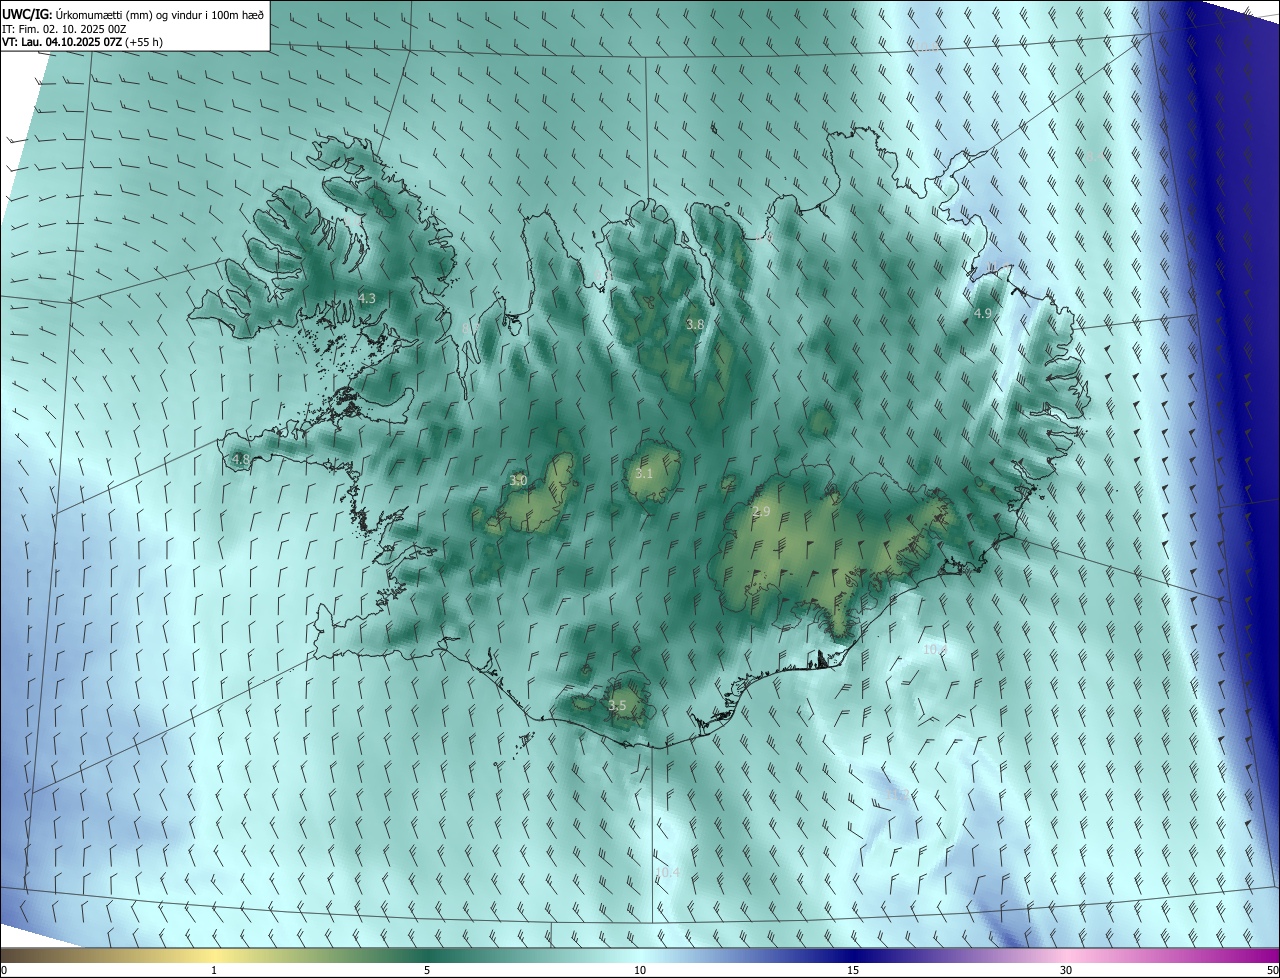Click the faint 11.2 value over the southeast ocean

click(x=899, y=795)
